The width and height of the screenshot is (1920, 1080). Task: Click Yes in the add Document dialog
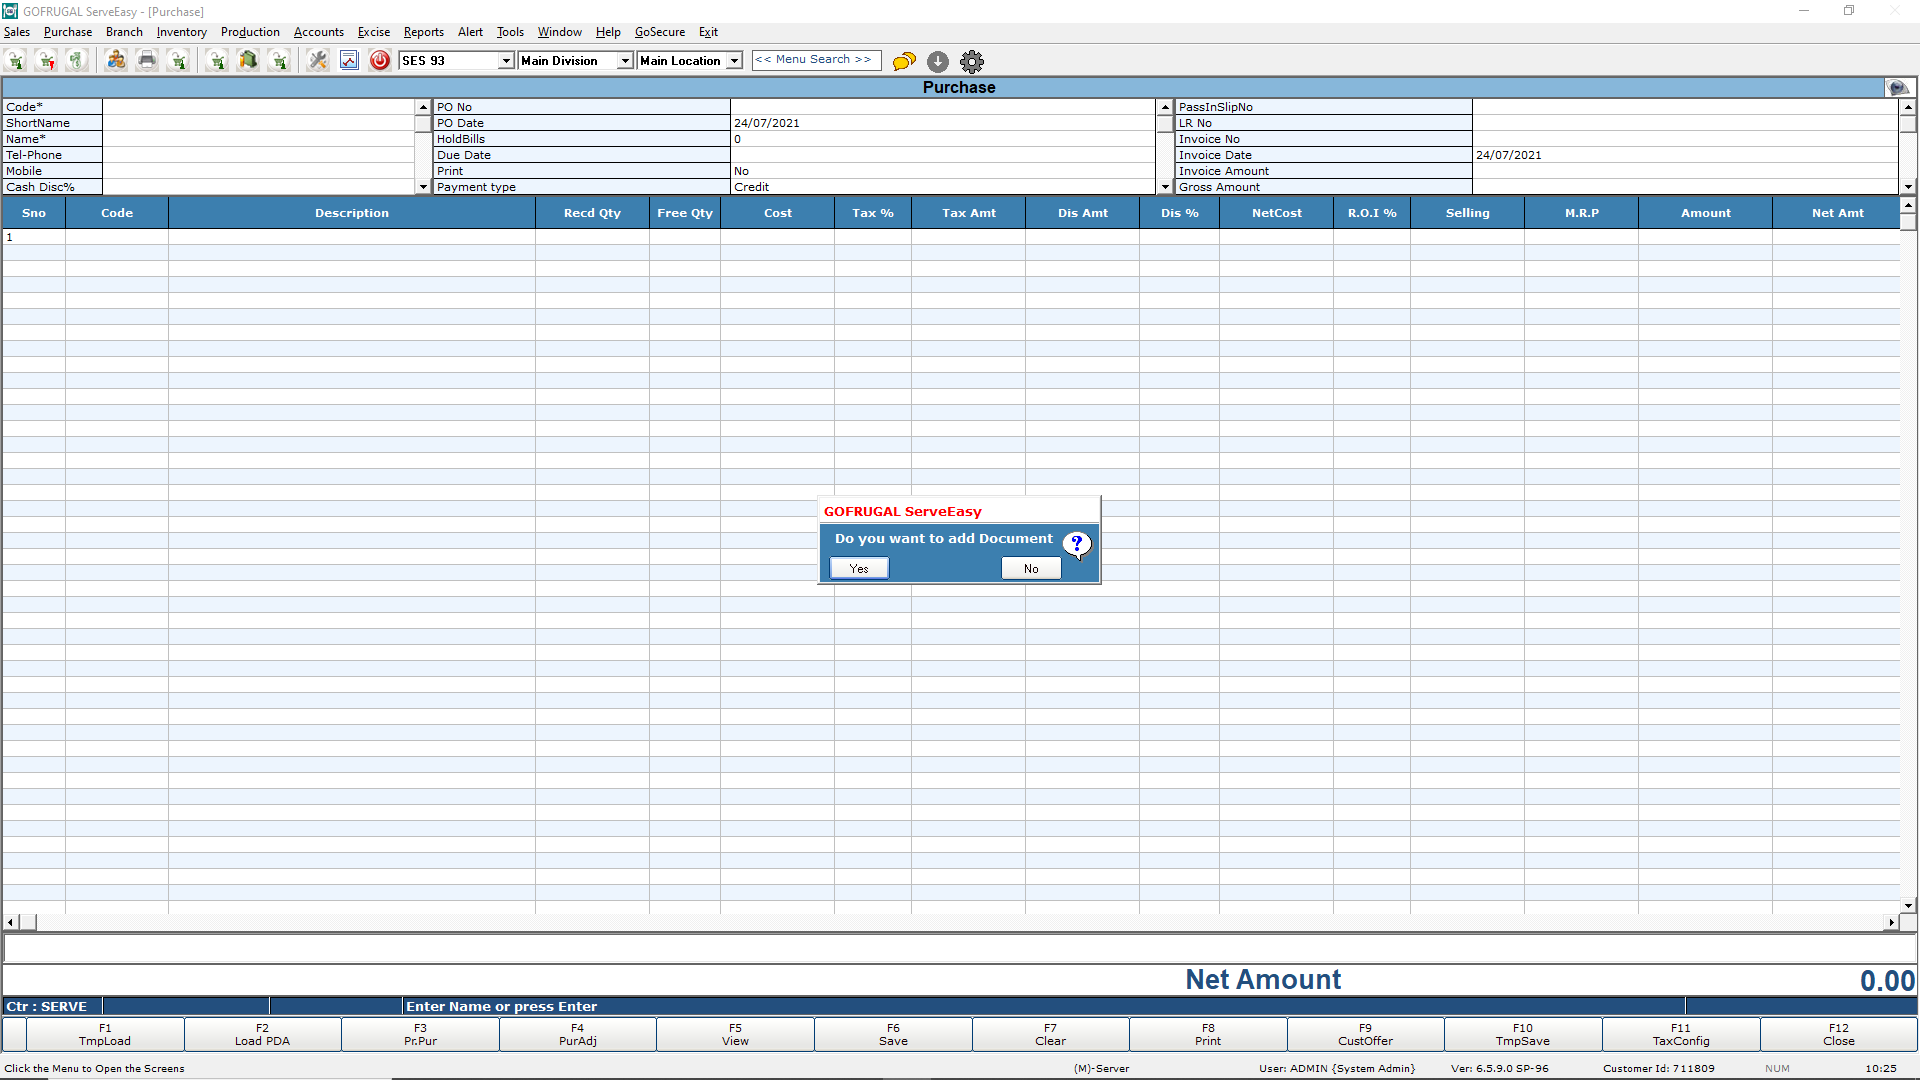859,568
